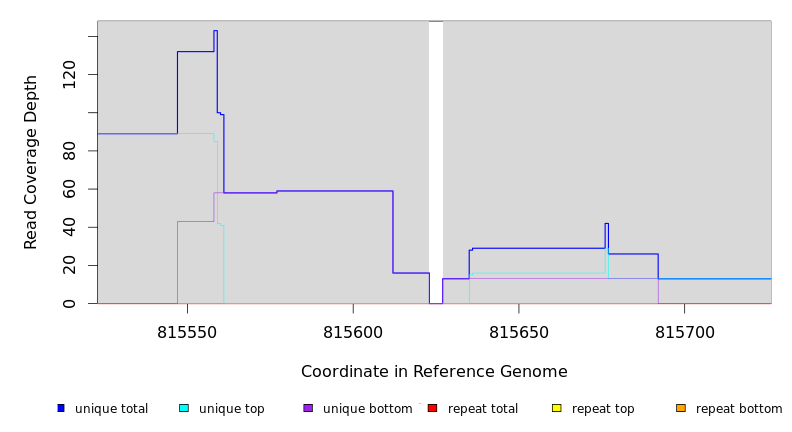The image size is (792, 432).
Task: Click the cyan 'unique top' legend swatch
Action: (184, 408)
